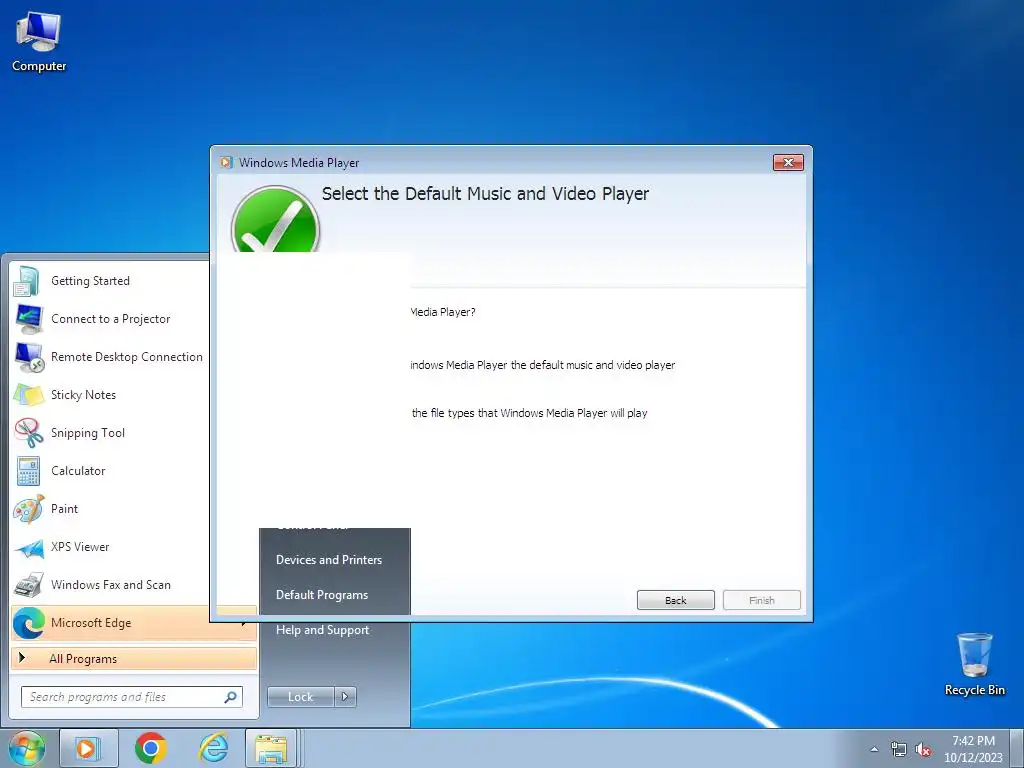Screen dimensions: 1024x768
Task: Open Default Programs
Action: pyautogui.click(x=322, y=595)
